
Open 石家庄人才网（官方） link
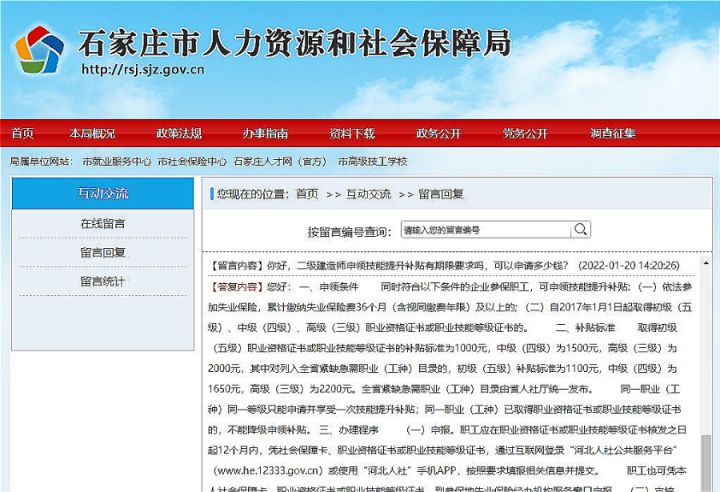tap(281, 161)
